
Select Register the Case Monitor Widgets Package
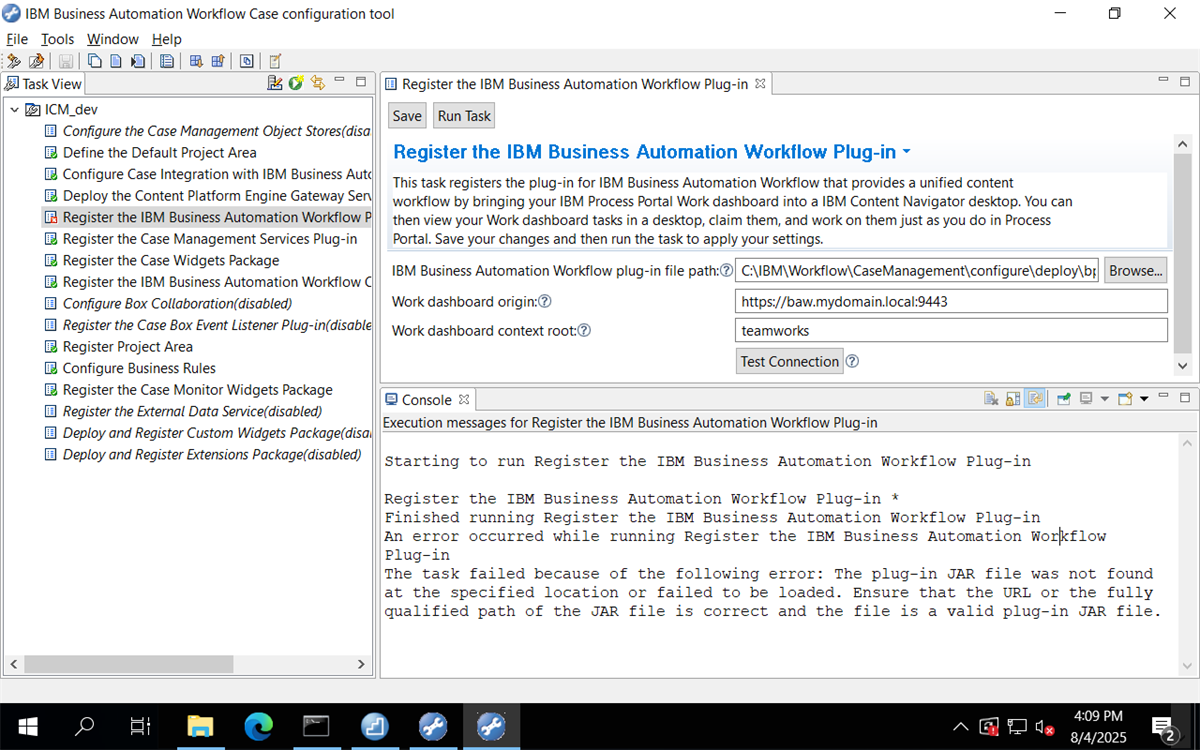pyautogui.click(x=198, y=390)
